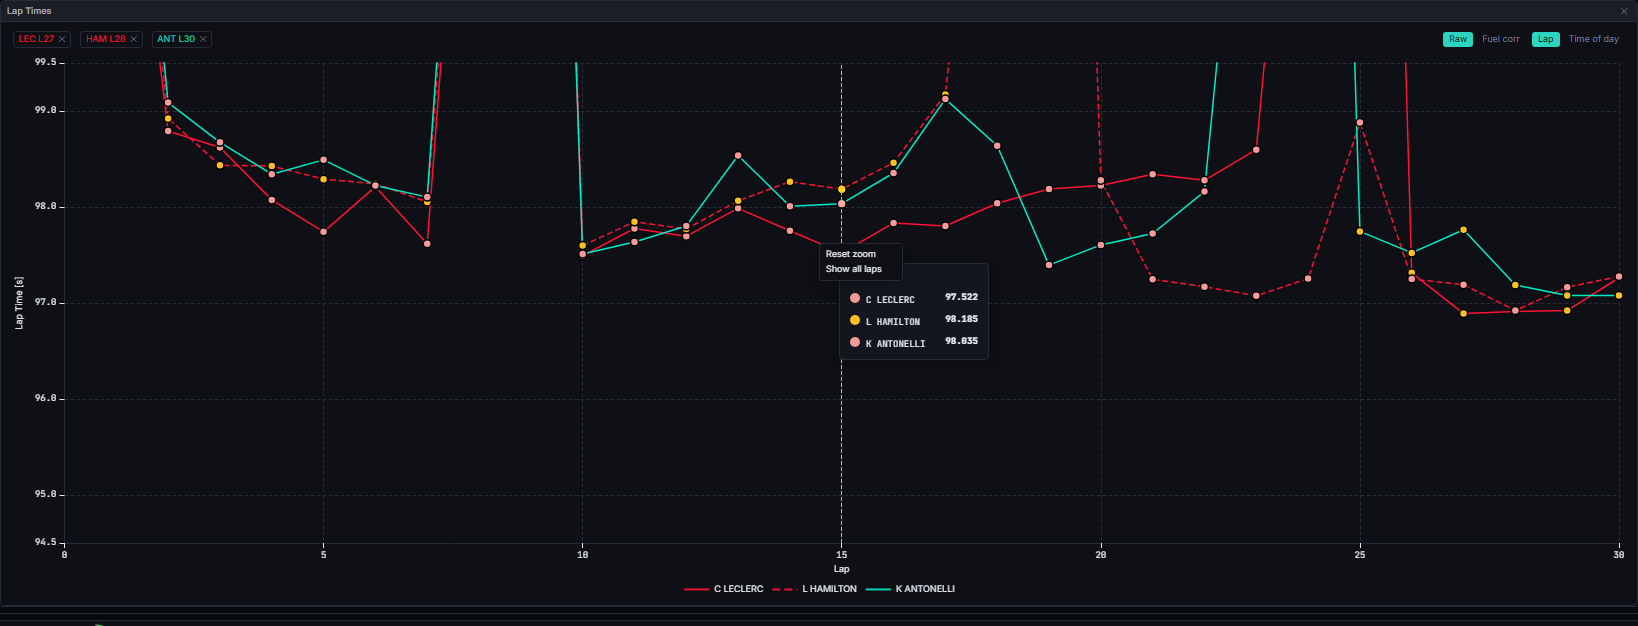Click the 99.5 y-axis tick label
Viewport: 1638px width, 626px height.
[46, 62]
